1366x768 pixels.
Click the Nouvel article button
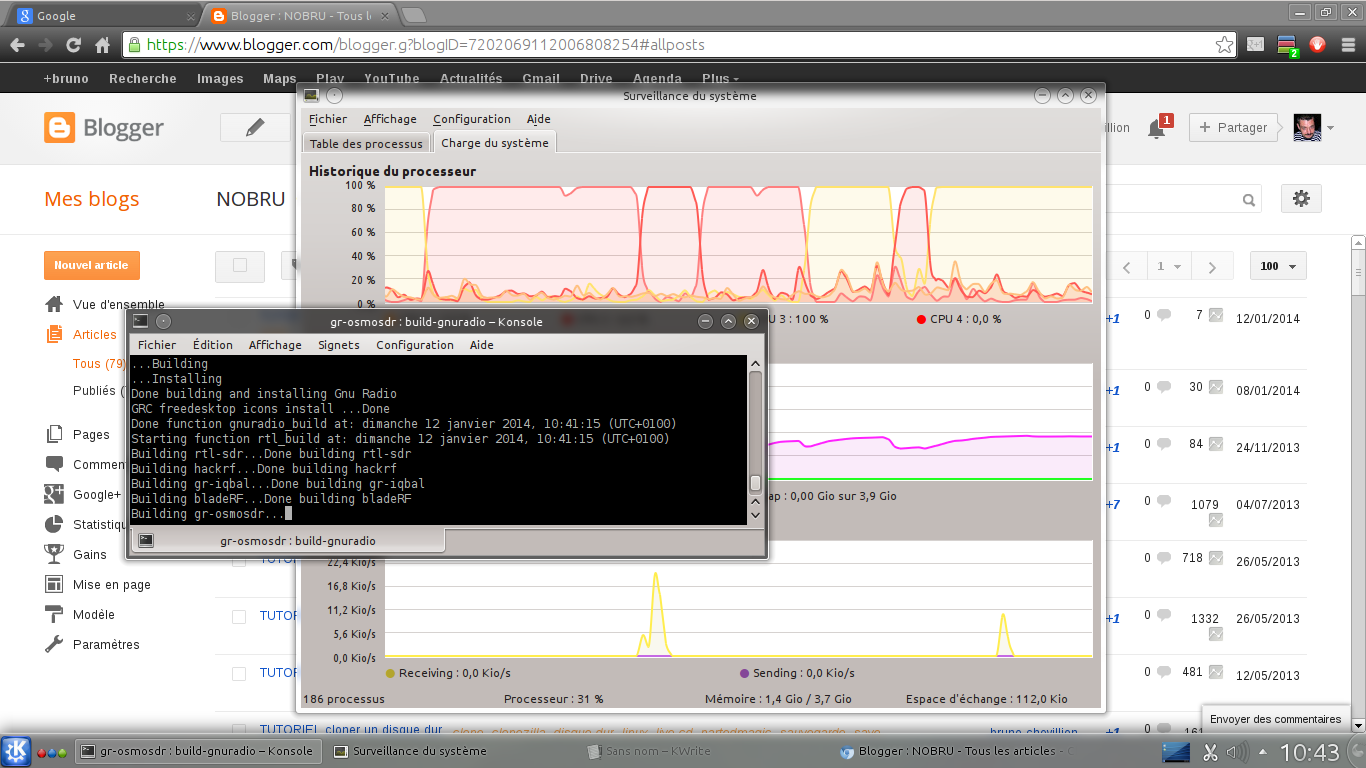pyautogui.click(x=91, y=265)
